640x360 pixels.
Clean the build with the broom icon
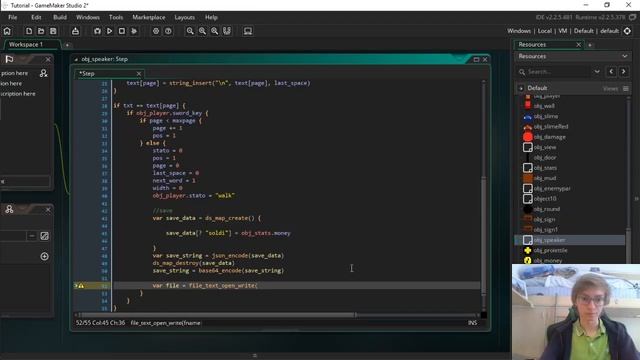134,31
